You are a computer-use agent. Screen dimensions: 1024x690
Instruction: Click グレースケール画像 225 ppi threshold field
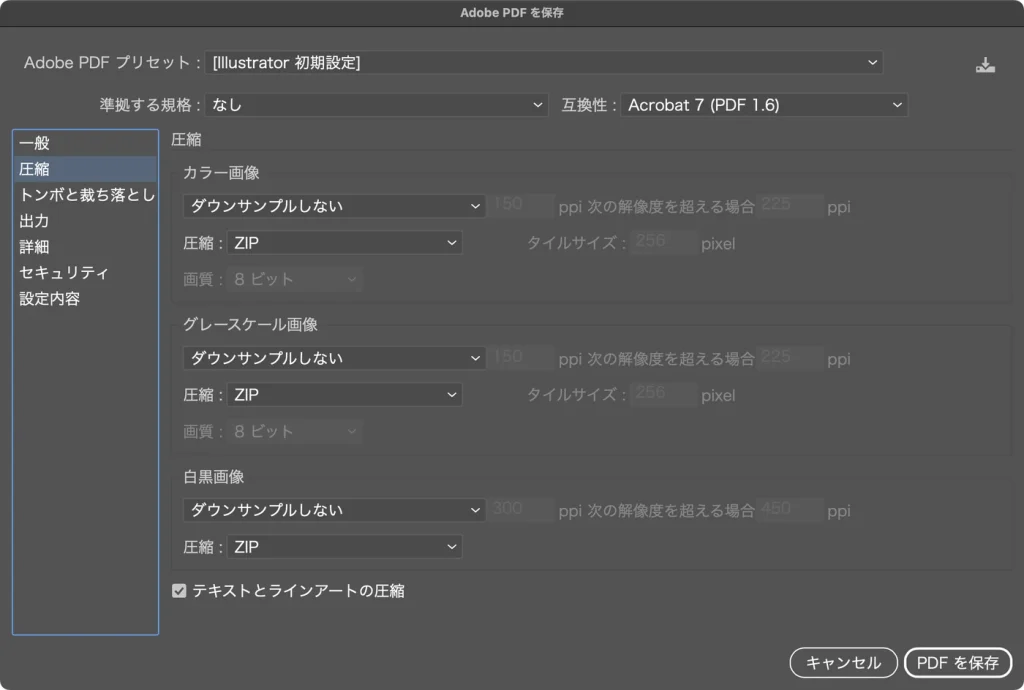point(790,358)
